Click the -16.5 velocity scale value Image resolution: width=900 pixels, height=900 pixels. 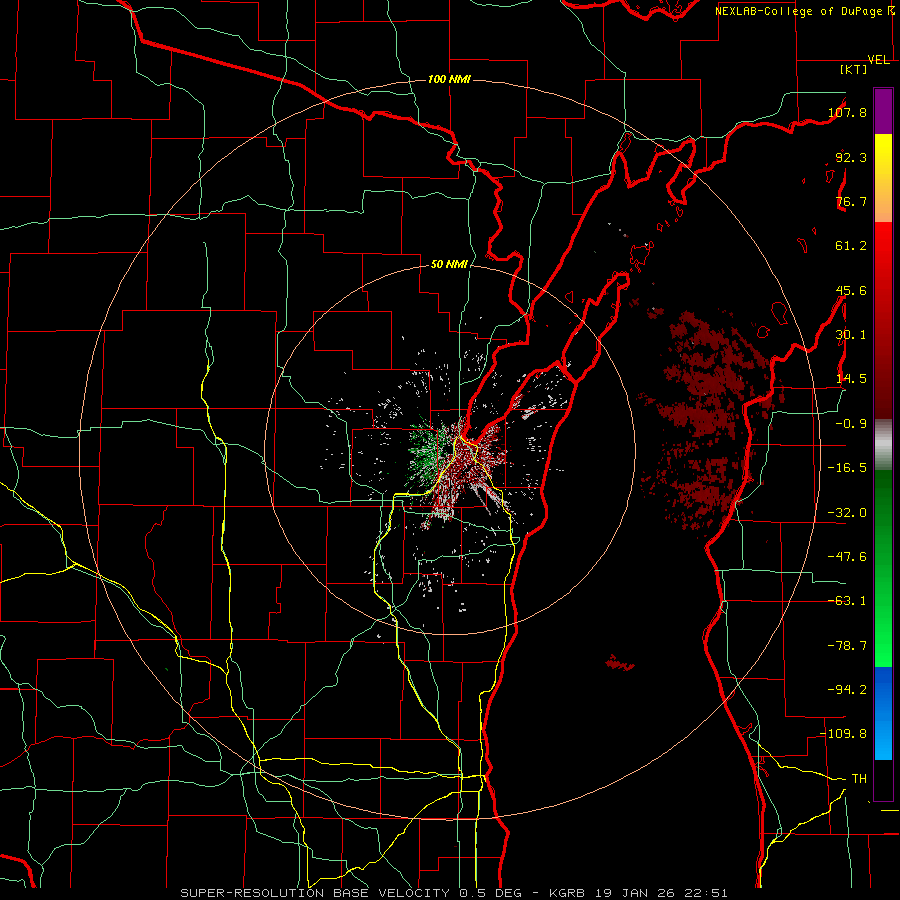pos(848,468)
